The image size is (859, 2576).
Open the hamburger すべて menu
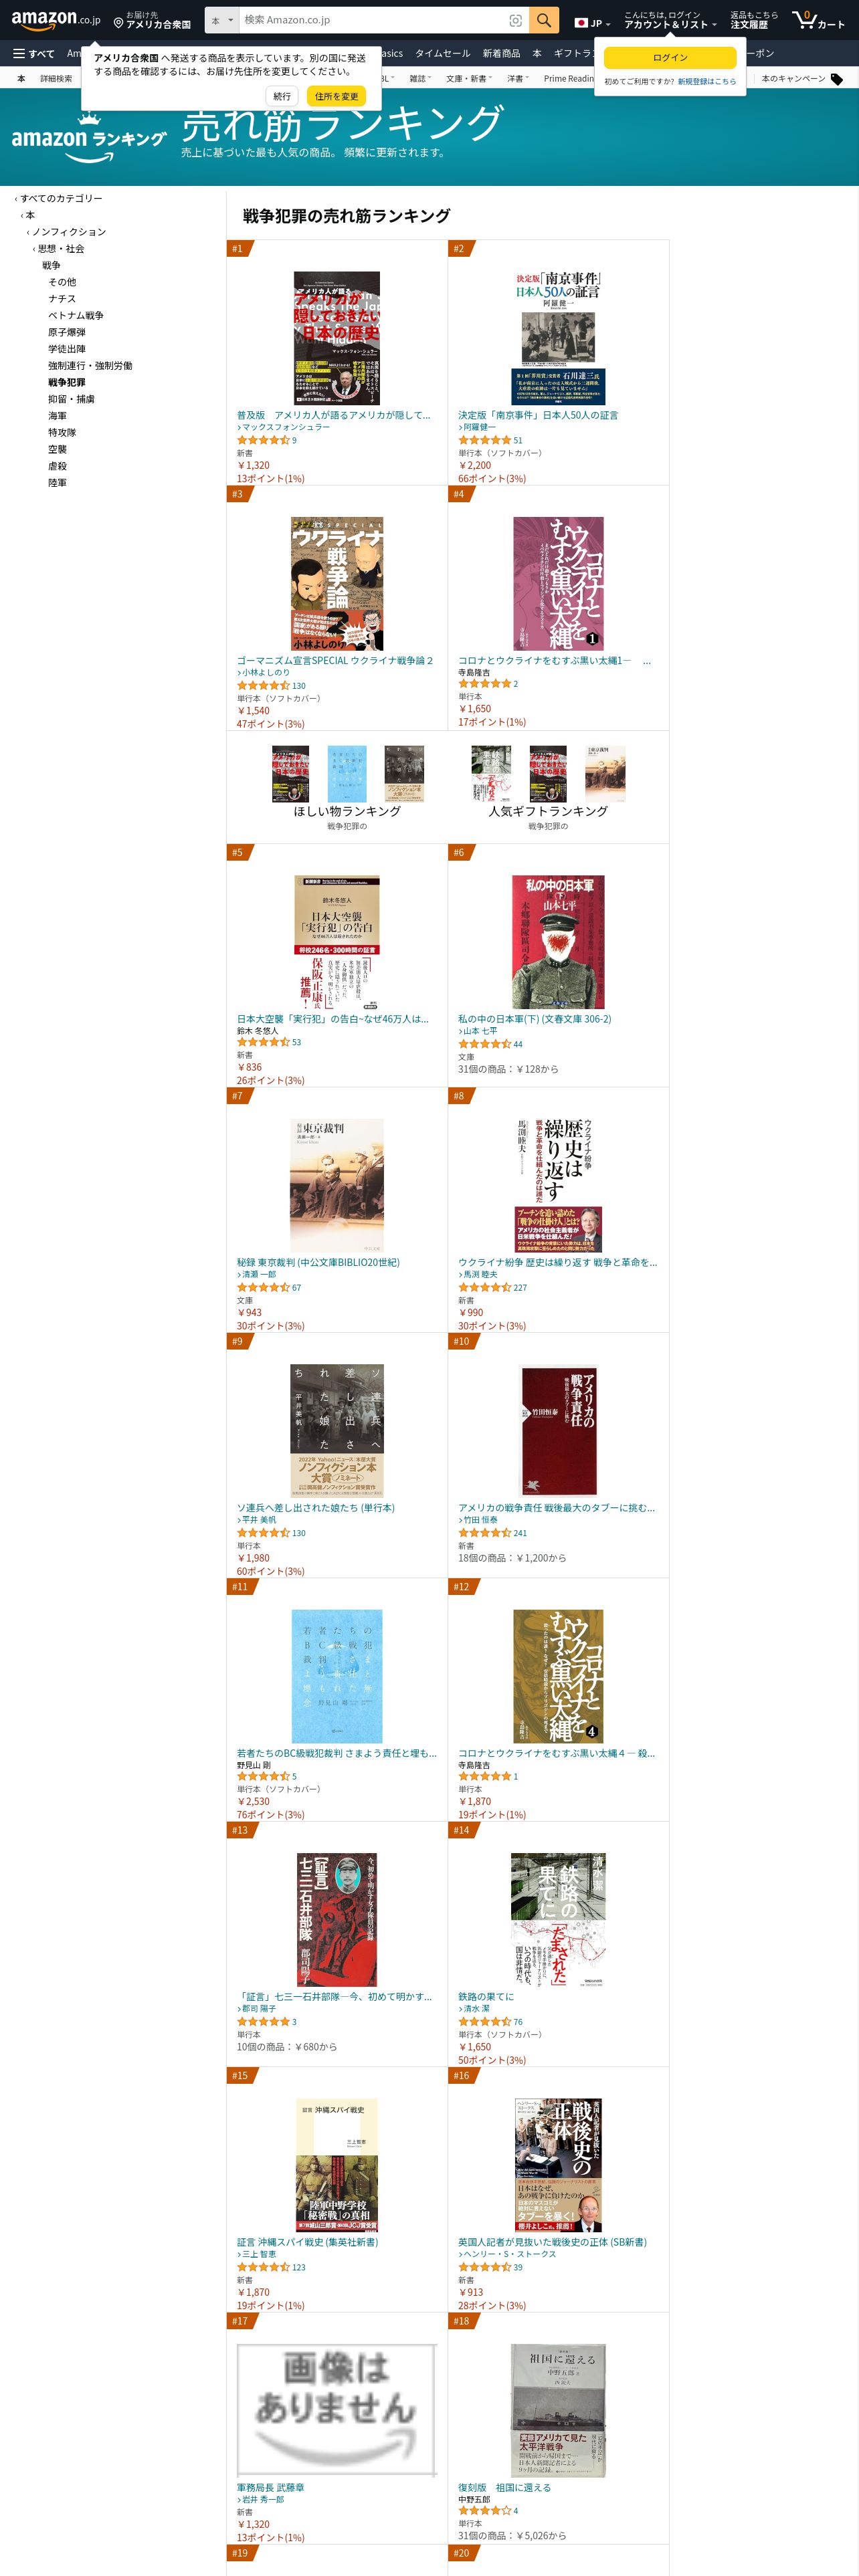click(x=33, y=54)
